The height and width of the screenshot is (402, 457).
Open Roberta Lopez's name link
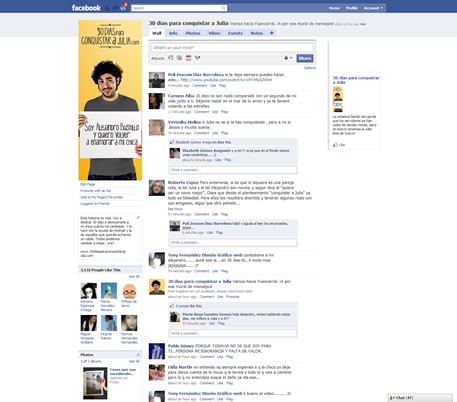click(x=183, y=183)
